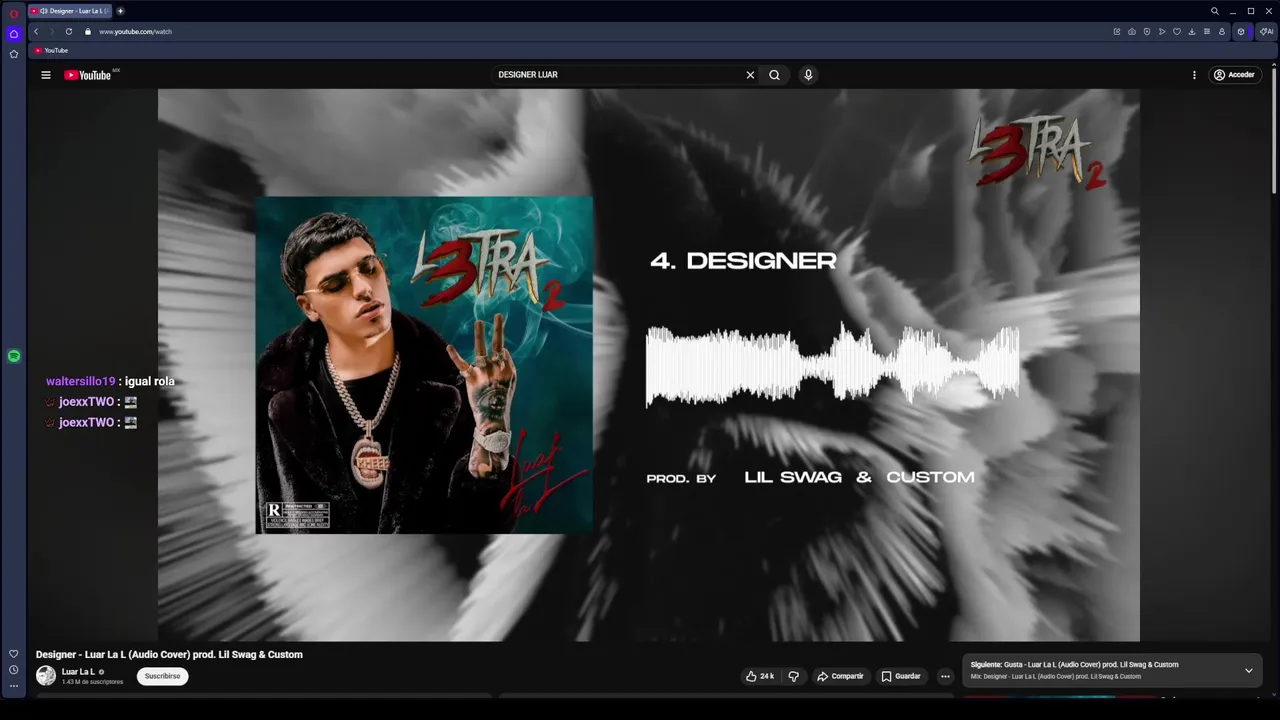The height and width of the screenshot is (720, 1280).
Task: Open the ad blocker shield icon
Action: coord(1147,32)
